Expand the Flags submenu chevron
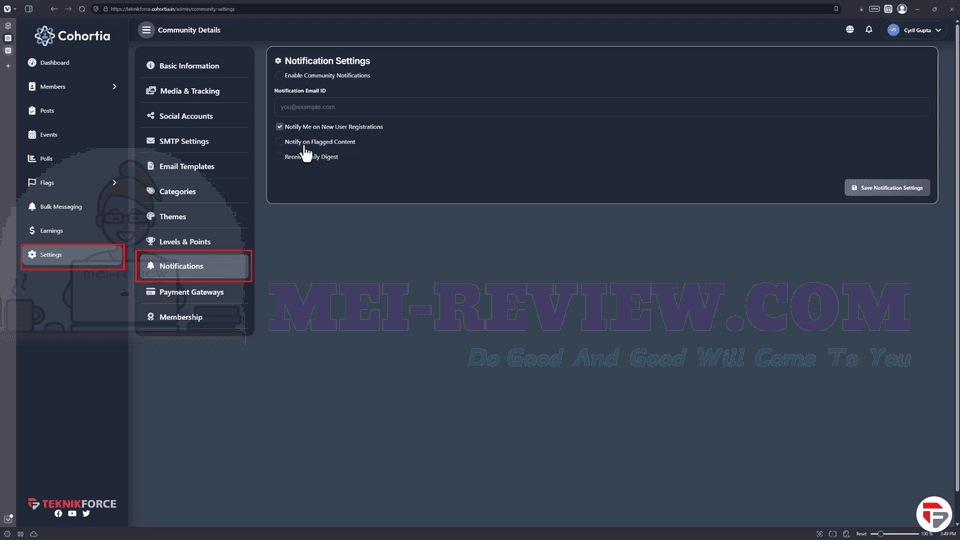 114,182
